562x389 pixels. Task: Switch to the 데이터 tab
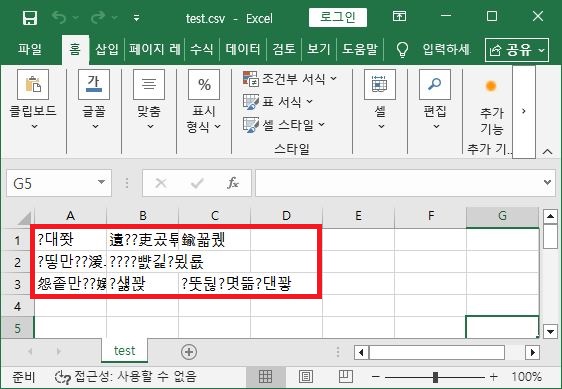click(243, 49)
